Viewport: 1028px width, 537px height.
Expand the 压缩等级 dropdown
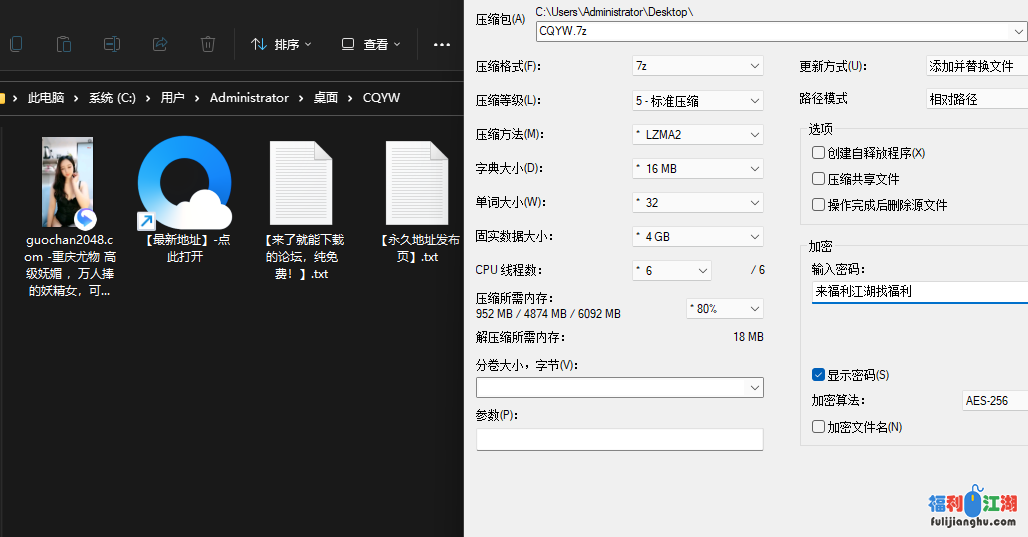click(x=698, y=101)
